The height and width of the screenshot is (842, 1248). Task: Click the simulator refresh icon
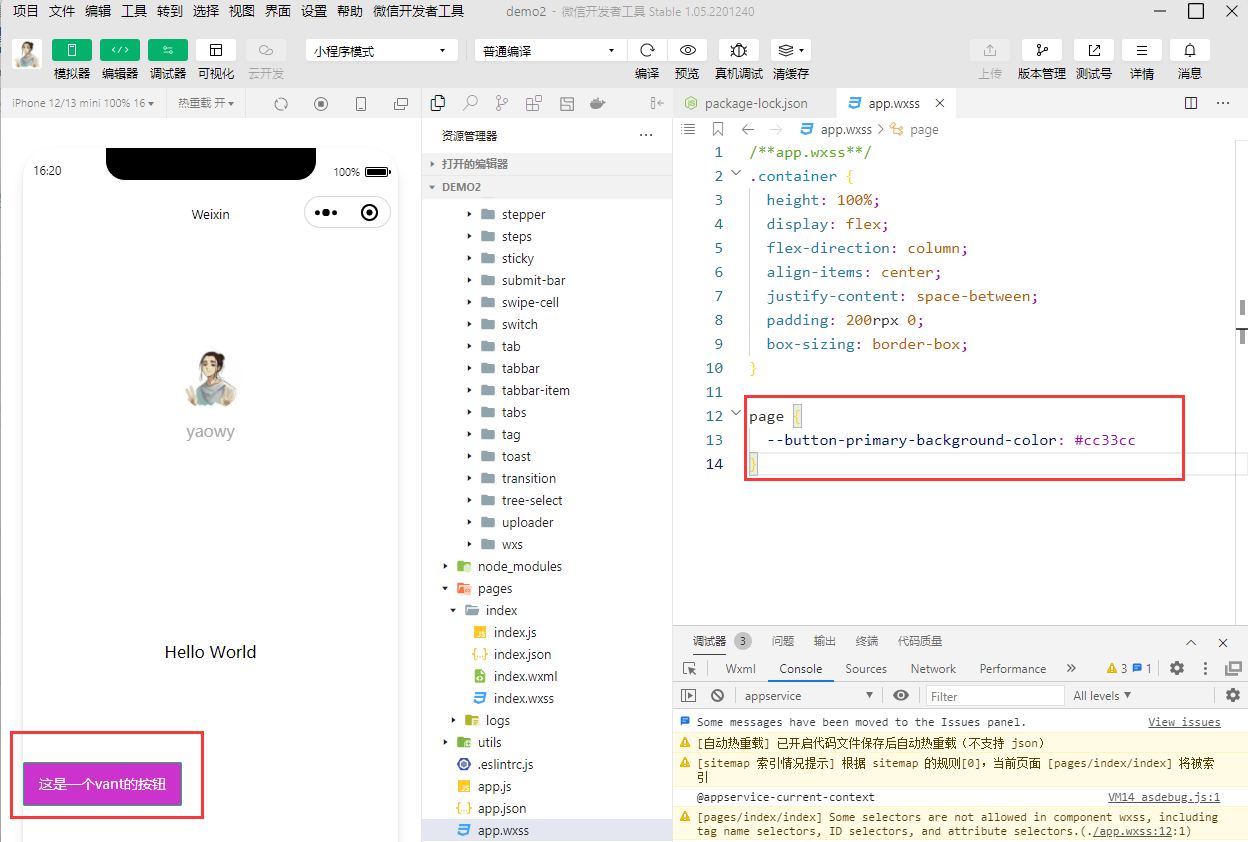pos(281,104)
